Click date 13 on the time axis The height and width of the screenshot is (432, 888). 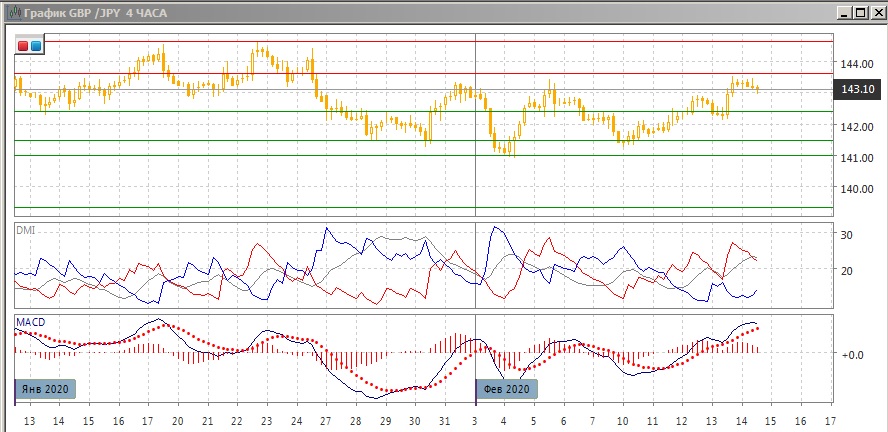coord(29,421)
